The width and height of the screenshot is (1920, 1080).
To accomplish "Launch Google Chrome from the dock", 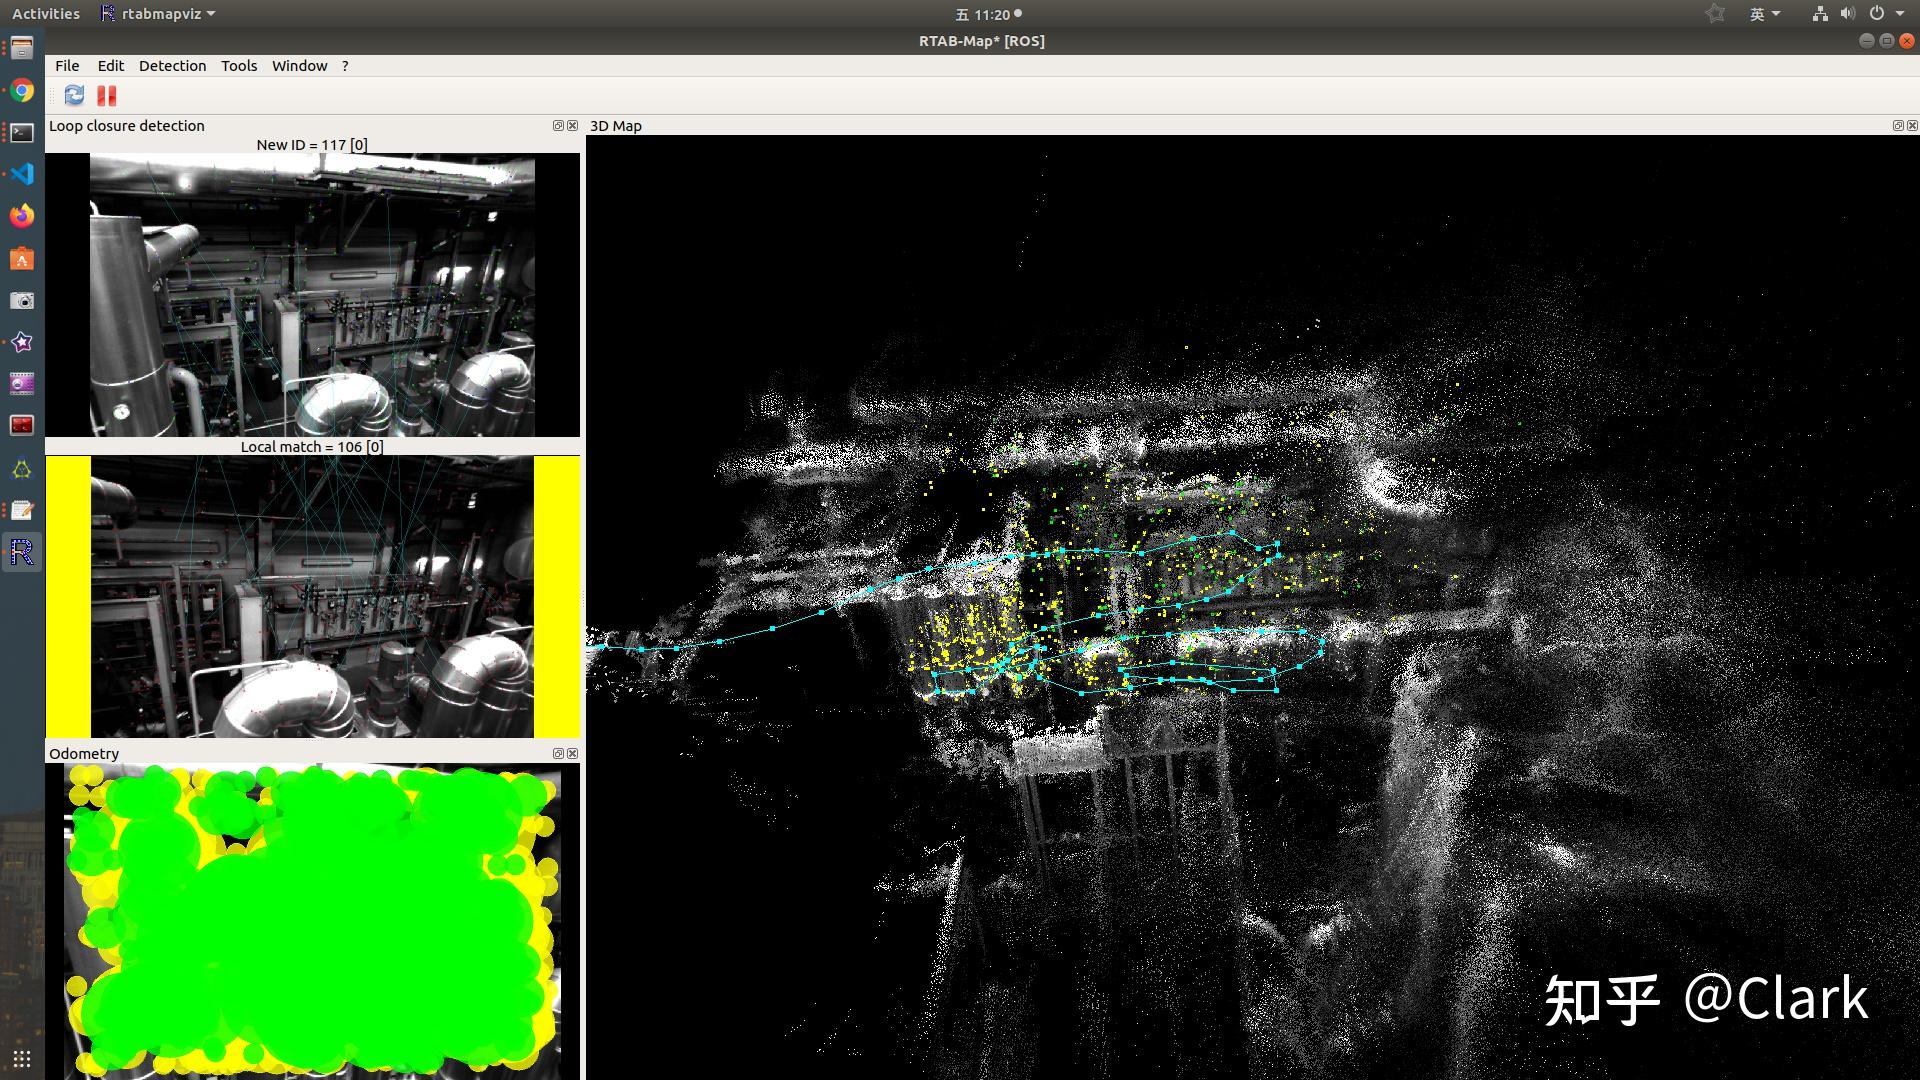I will point(21,90).
